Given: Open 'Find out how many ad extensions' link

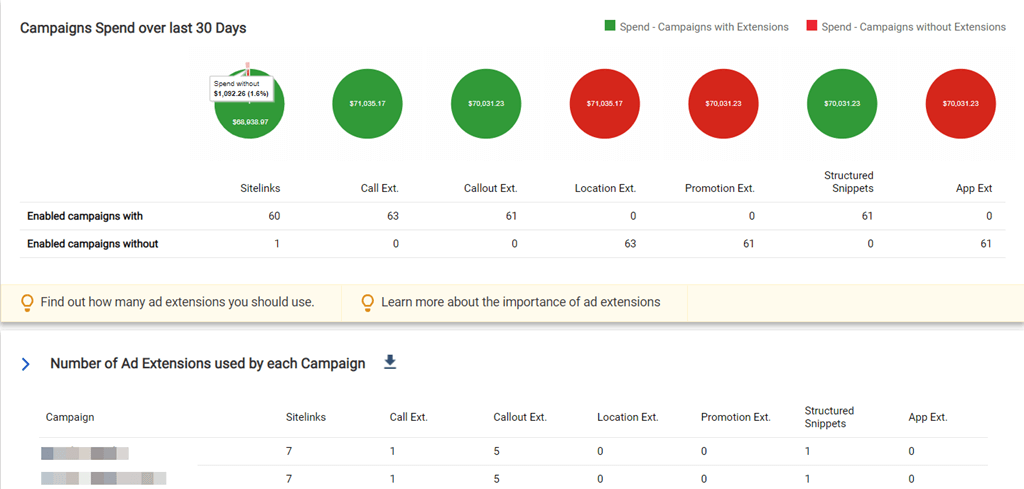Looking at the screenshot, I should tap(178, 302).
